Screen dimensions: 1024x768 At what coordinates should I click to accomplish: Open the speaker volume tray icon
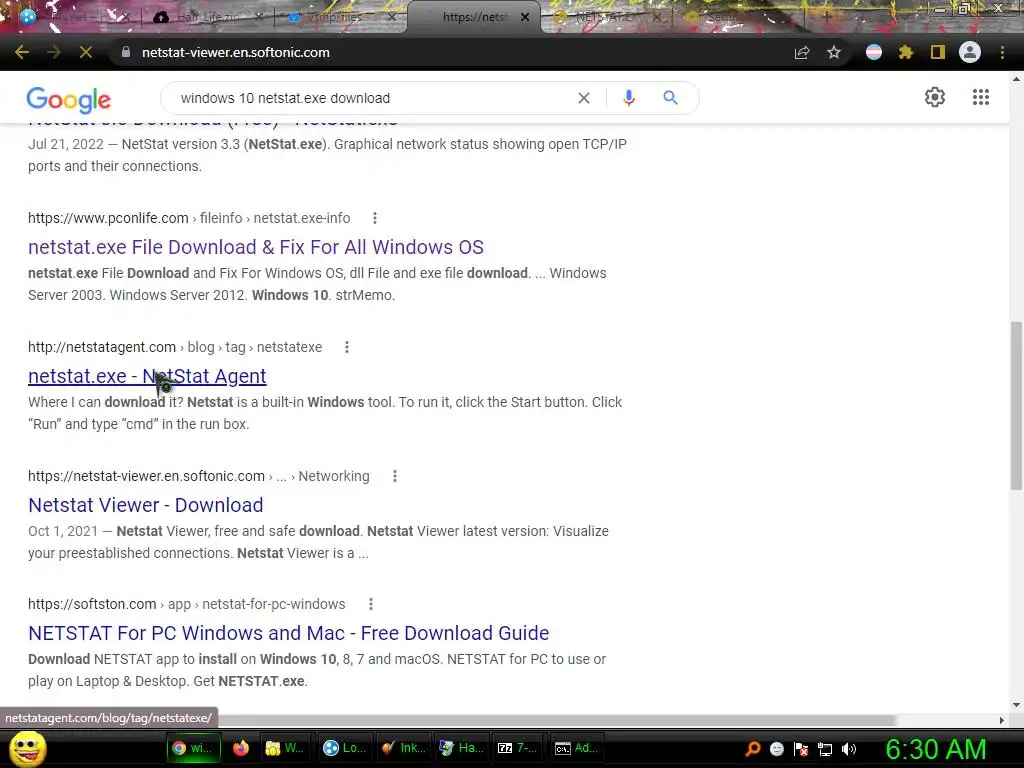849,749
